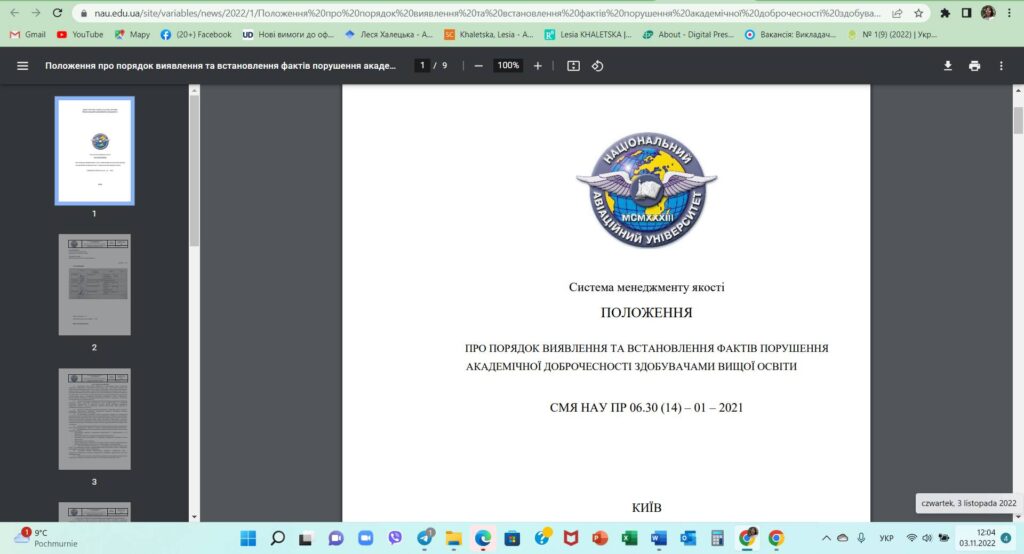The width and height of the screenshot is (1024, 554).
Task: Print the PDF document
Action: (974, 66)
